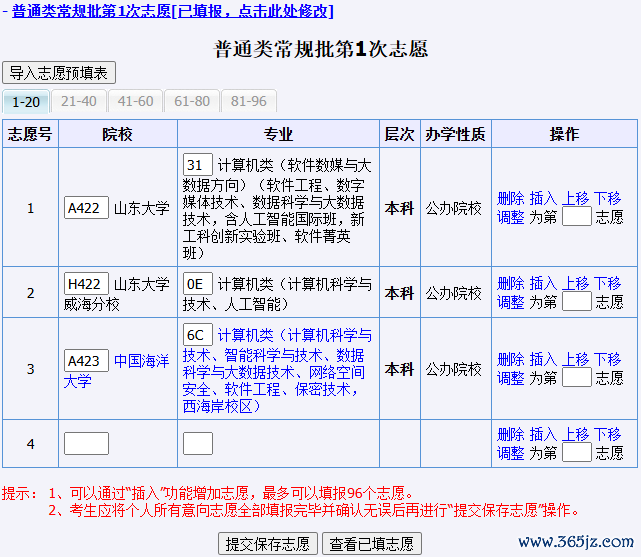641x557 pixels.
Task: Switch to the 41-60 tab
Action: pos(135,101)
